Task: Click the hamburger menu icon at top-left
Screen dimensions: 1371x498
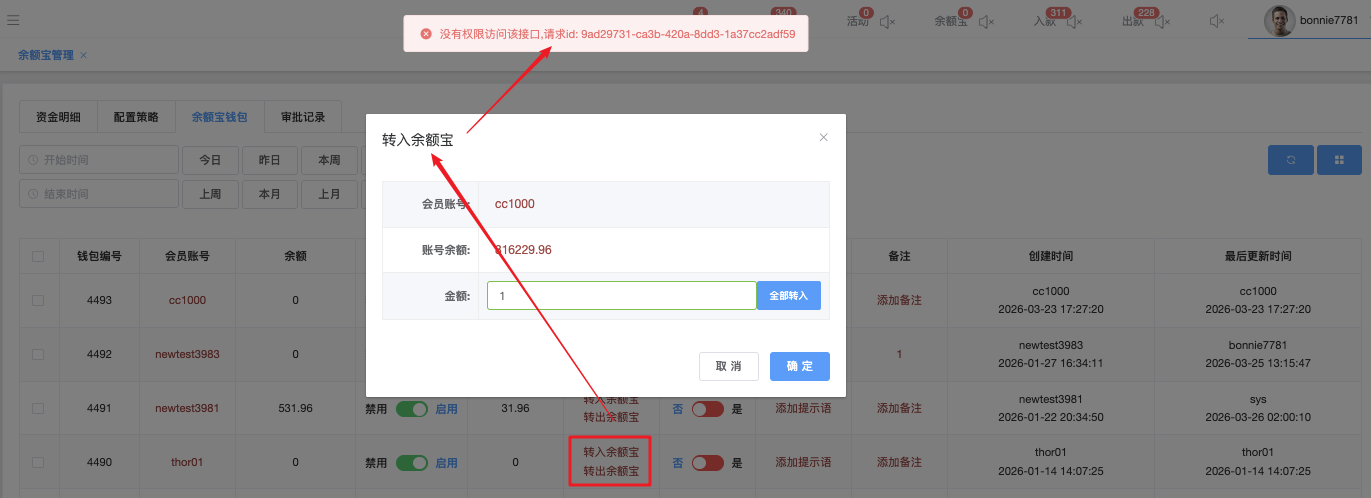Action: [x=12, y=20]
